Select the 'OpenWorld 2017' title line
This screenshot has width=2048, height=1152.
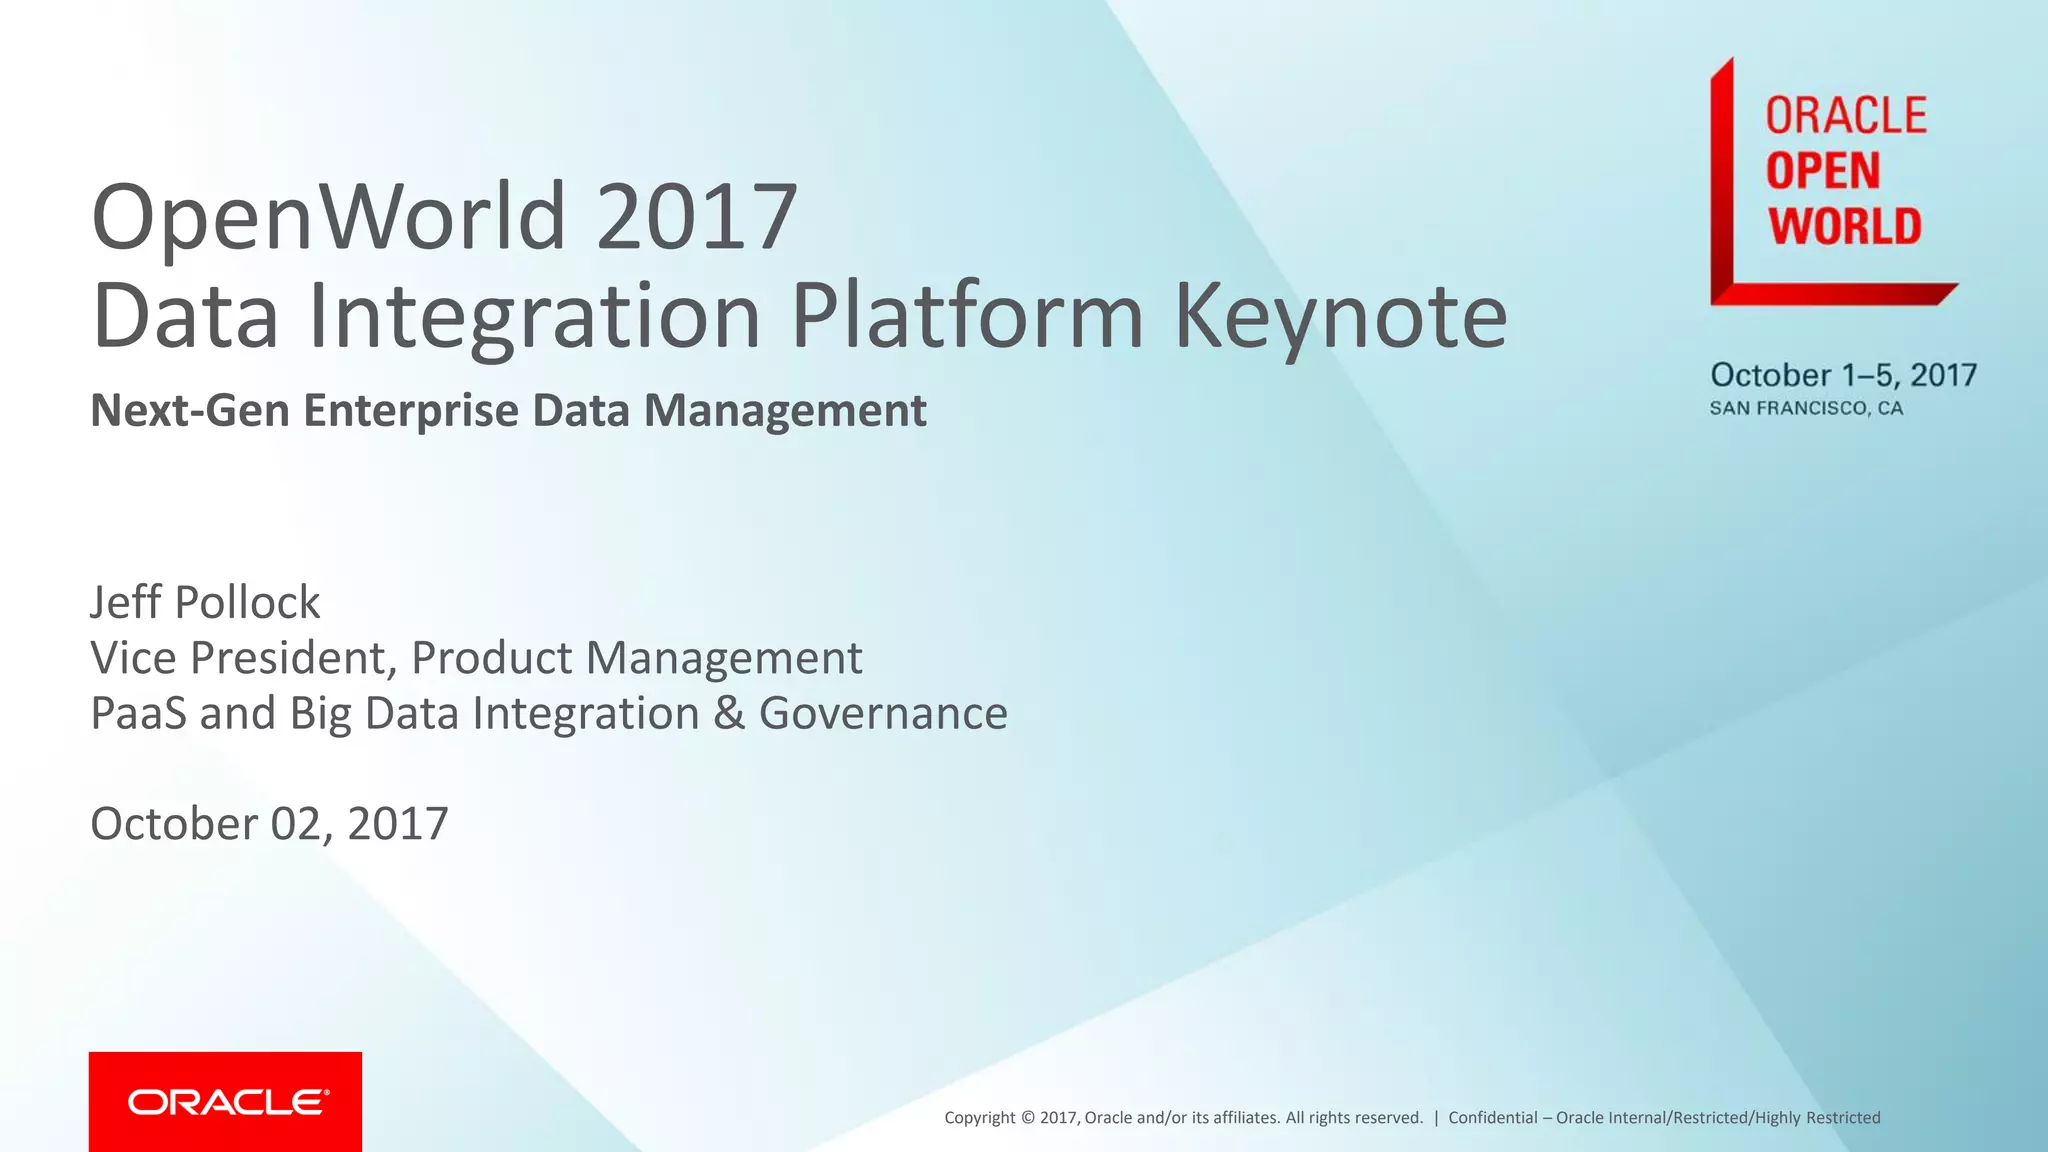pos(444,216)
